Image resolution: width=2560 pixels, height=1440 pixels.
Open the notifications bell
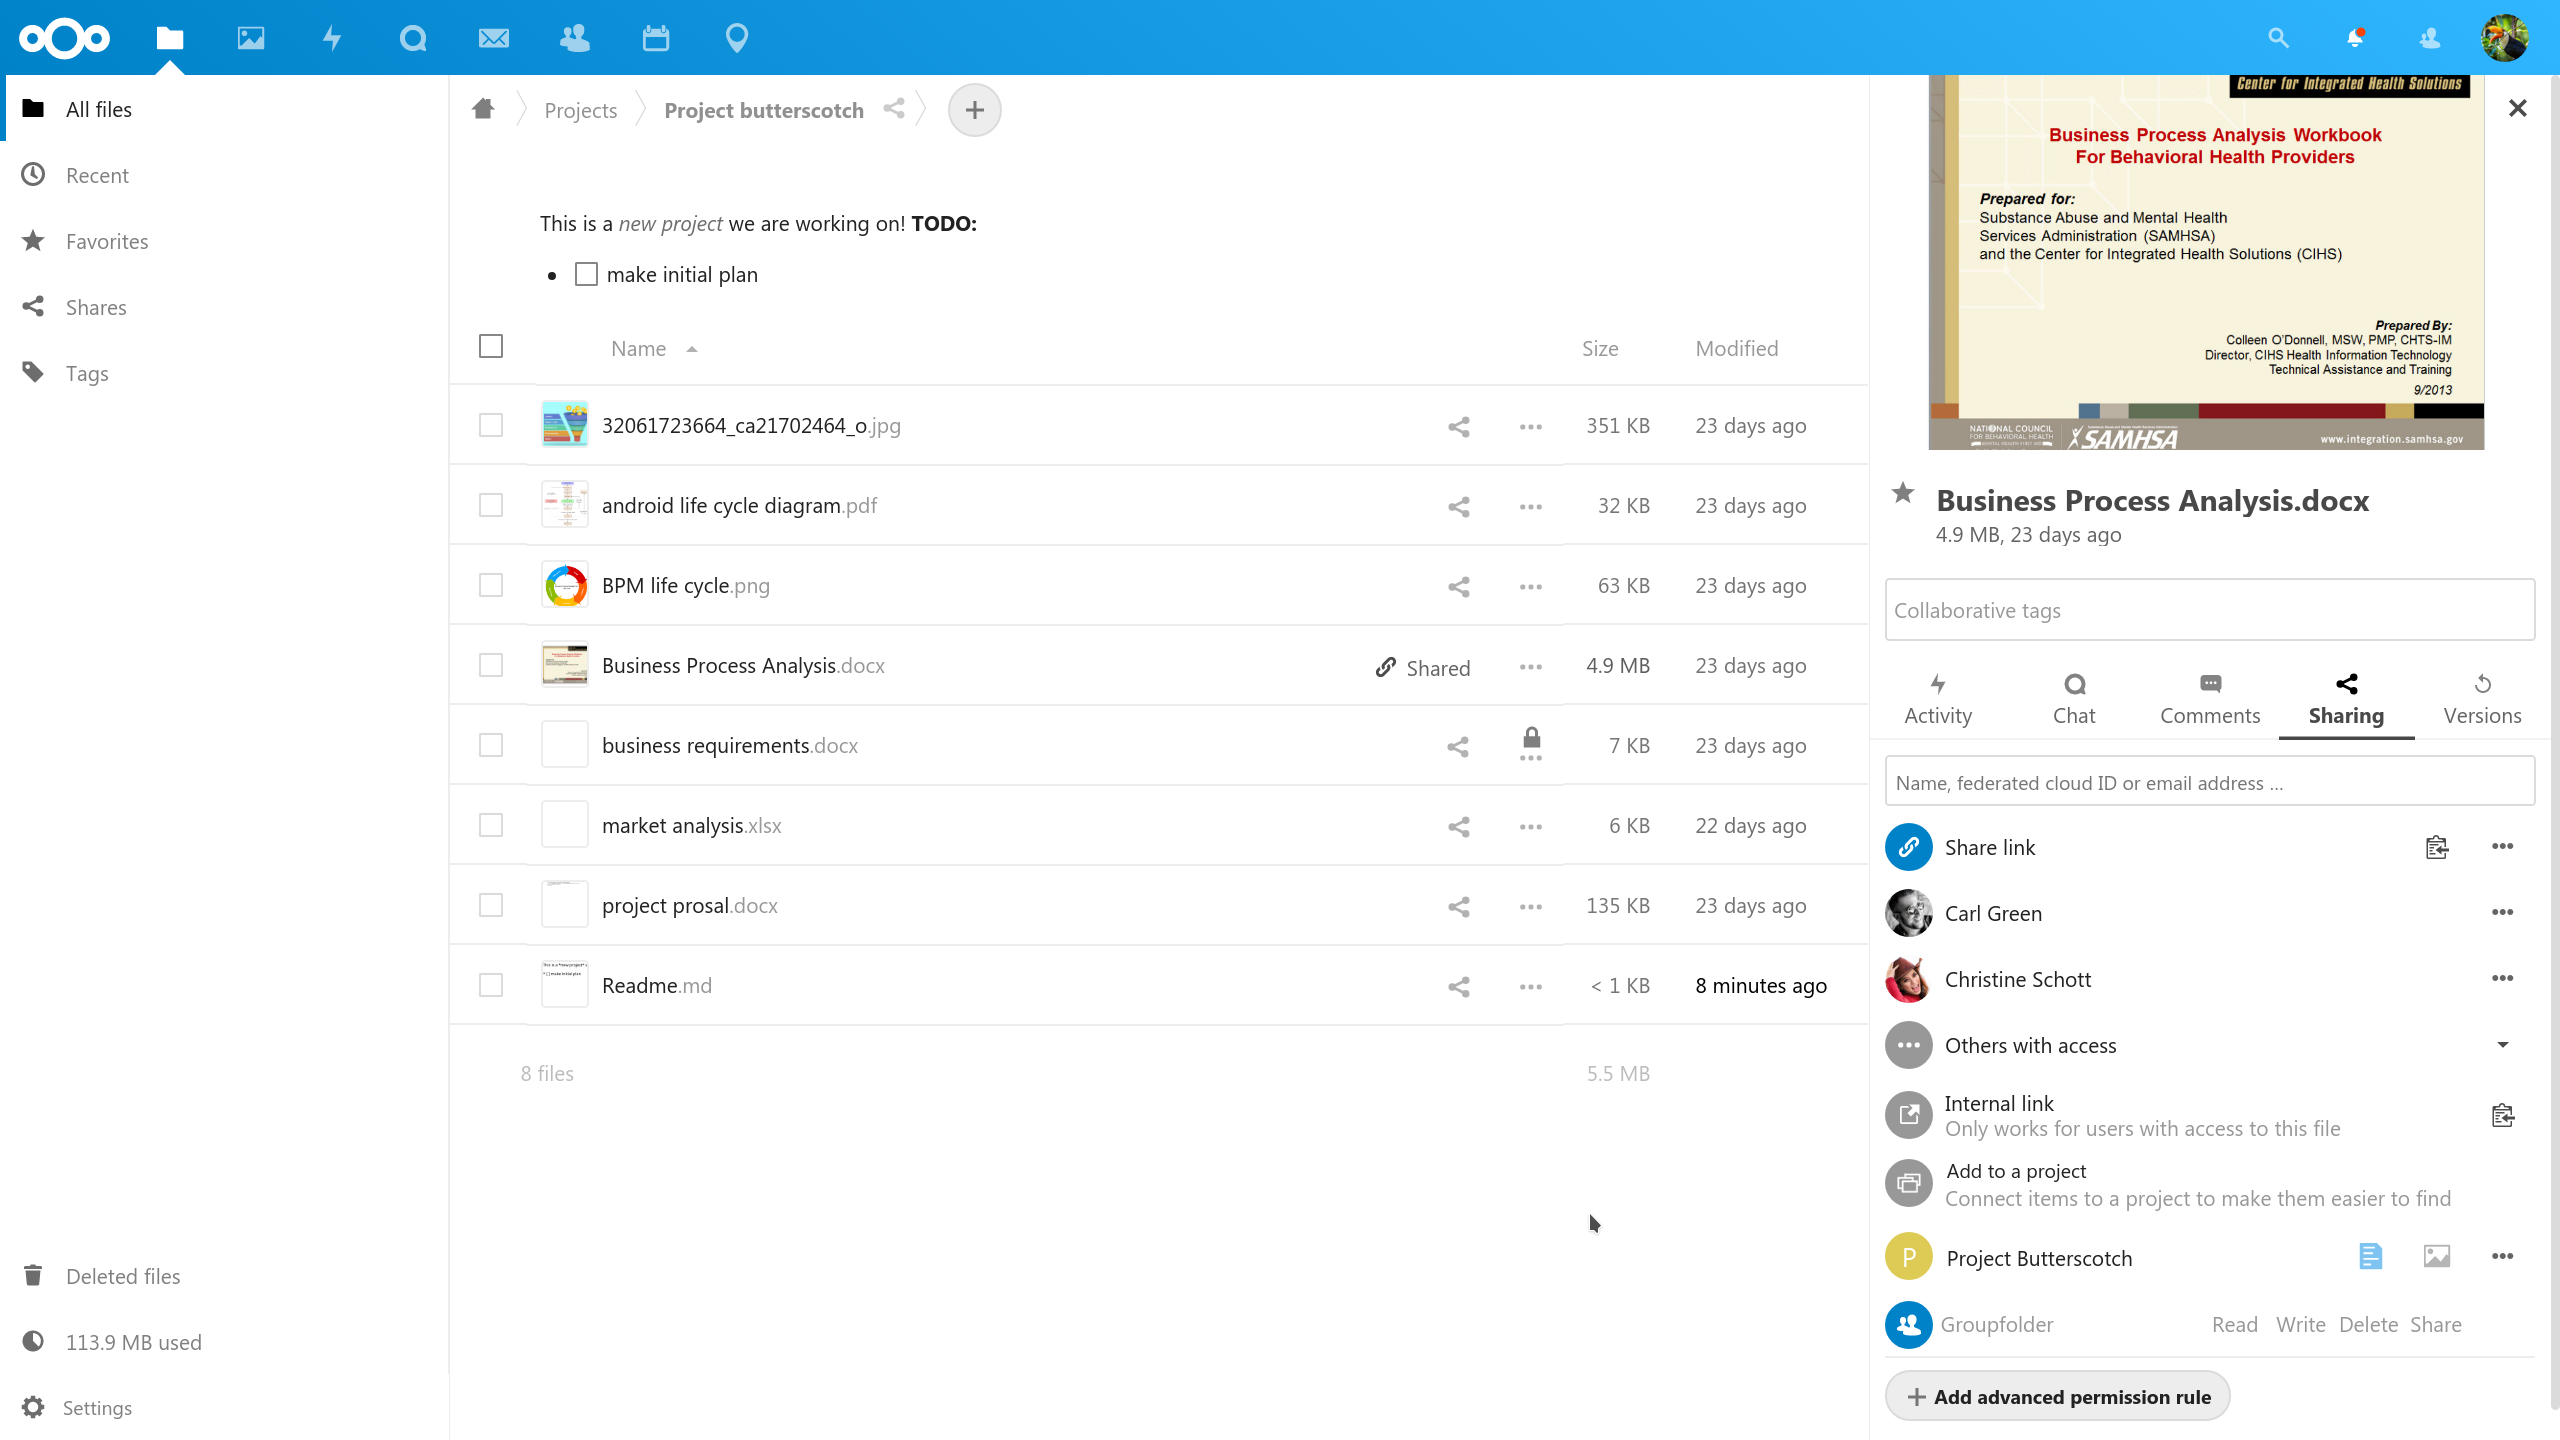tap(2355, 38)
